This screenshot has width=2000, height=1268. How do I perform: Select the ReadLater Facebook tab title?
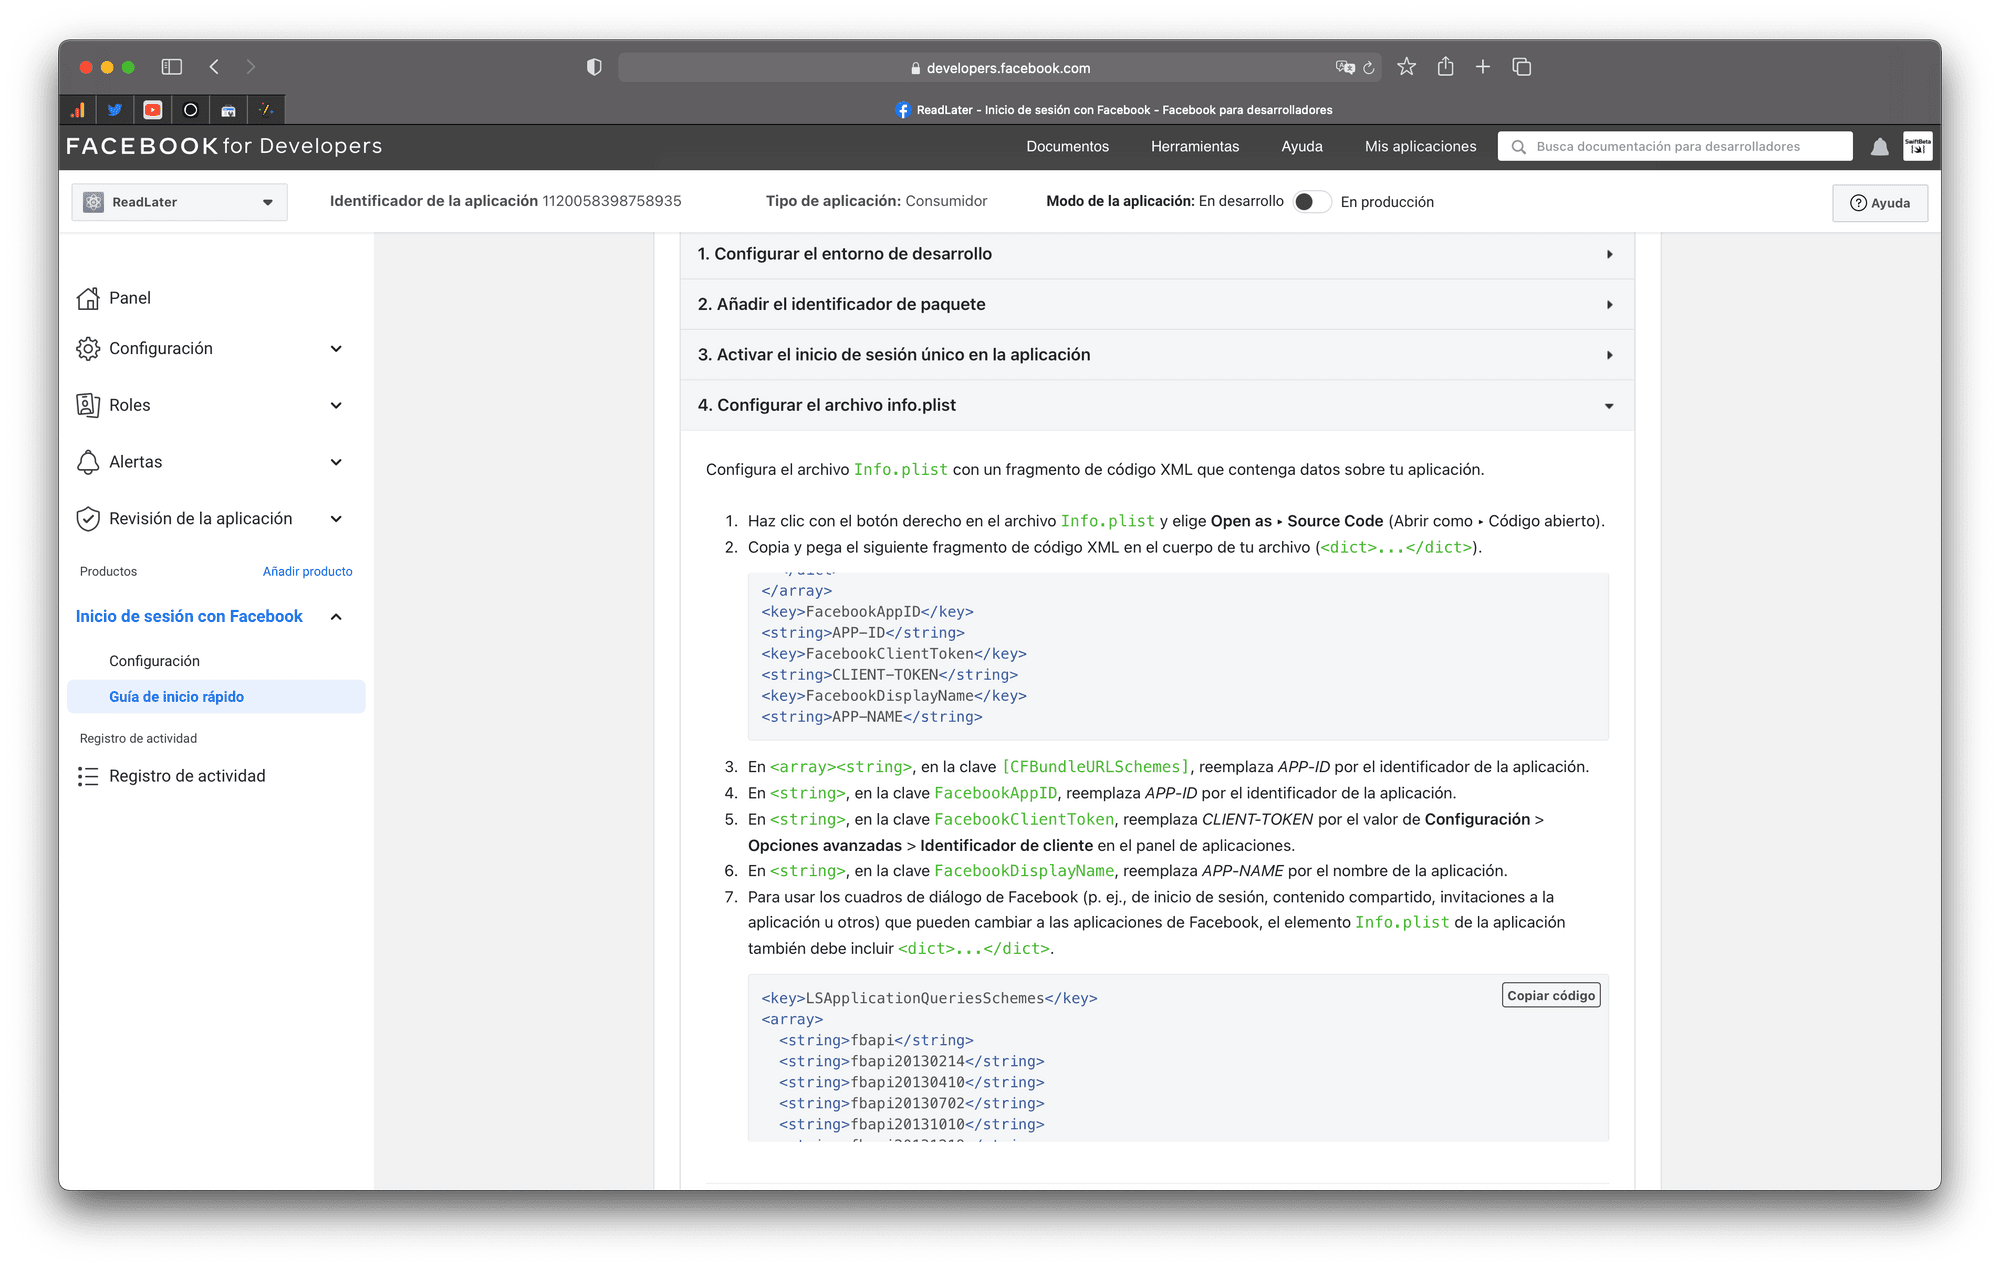point(1114,110)
